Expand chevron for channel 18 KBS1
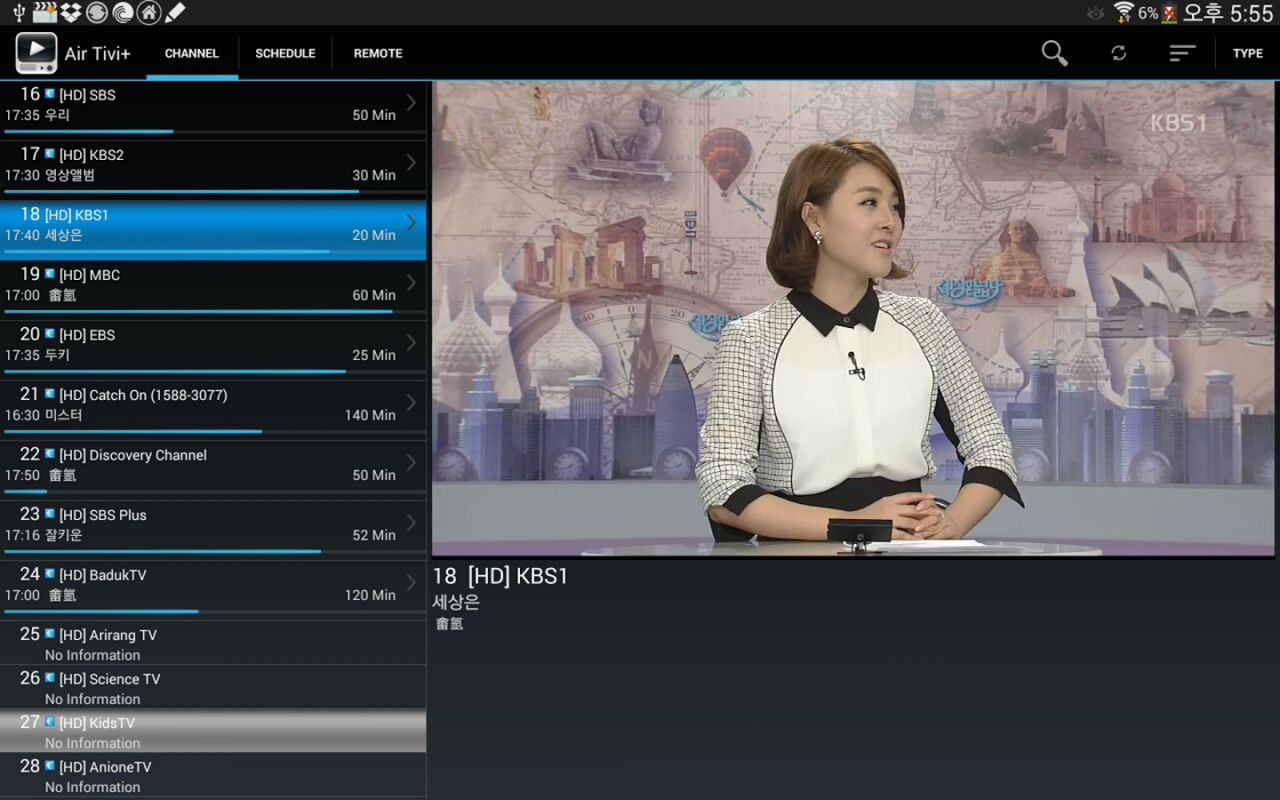The height and width of the screenshot is (800, 1280). [x=411, y=222]
